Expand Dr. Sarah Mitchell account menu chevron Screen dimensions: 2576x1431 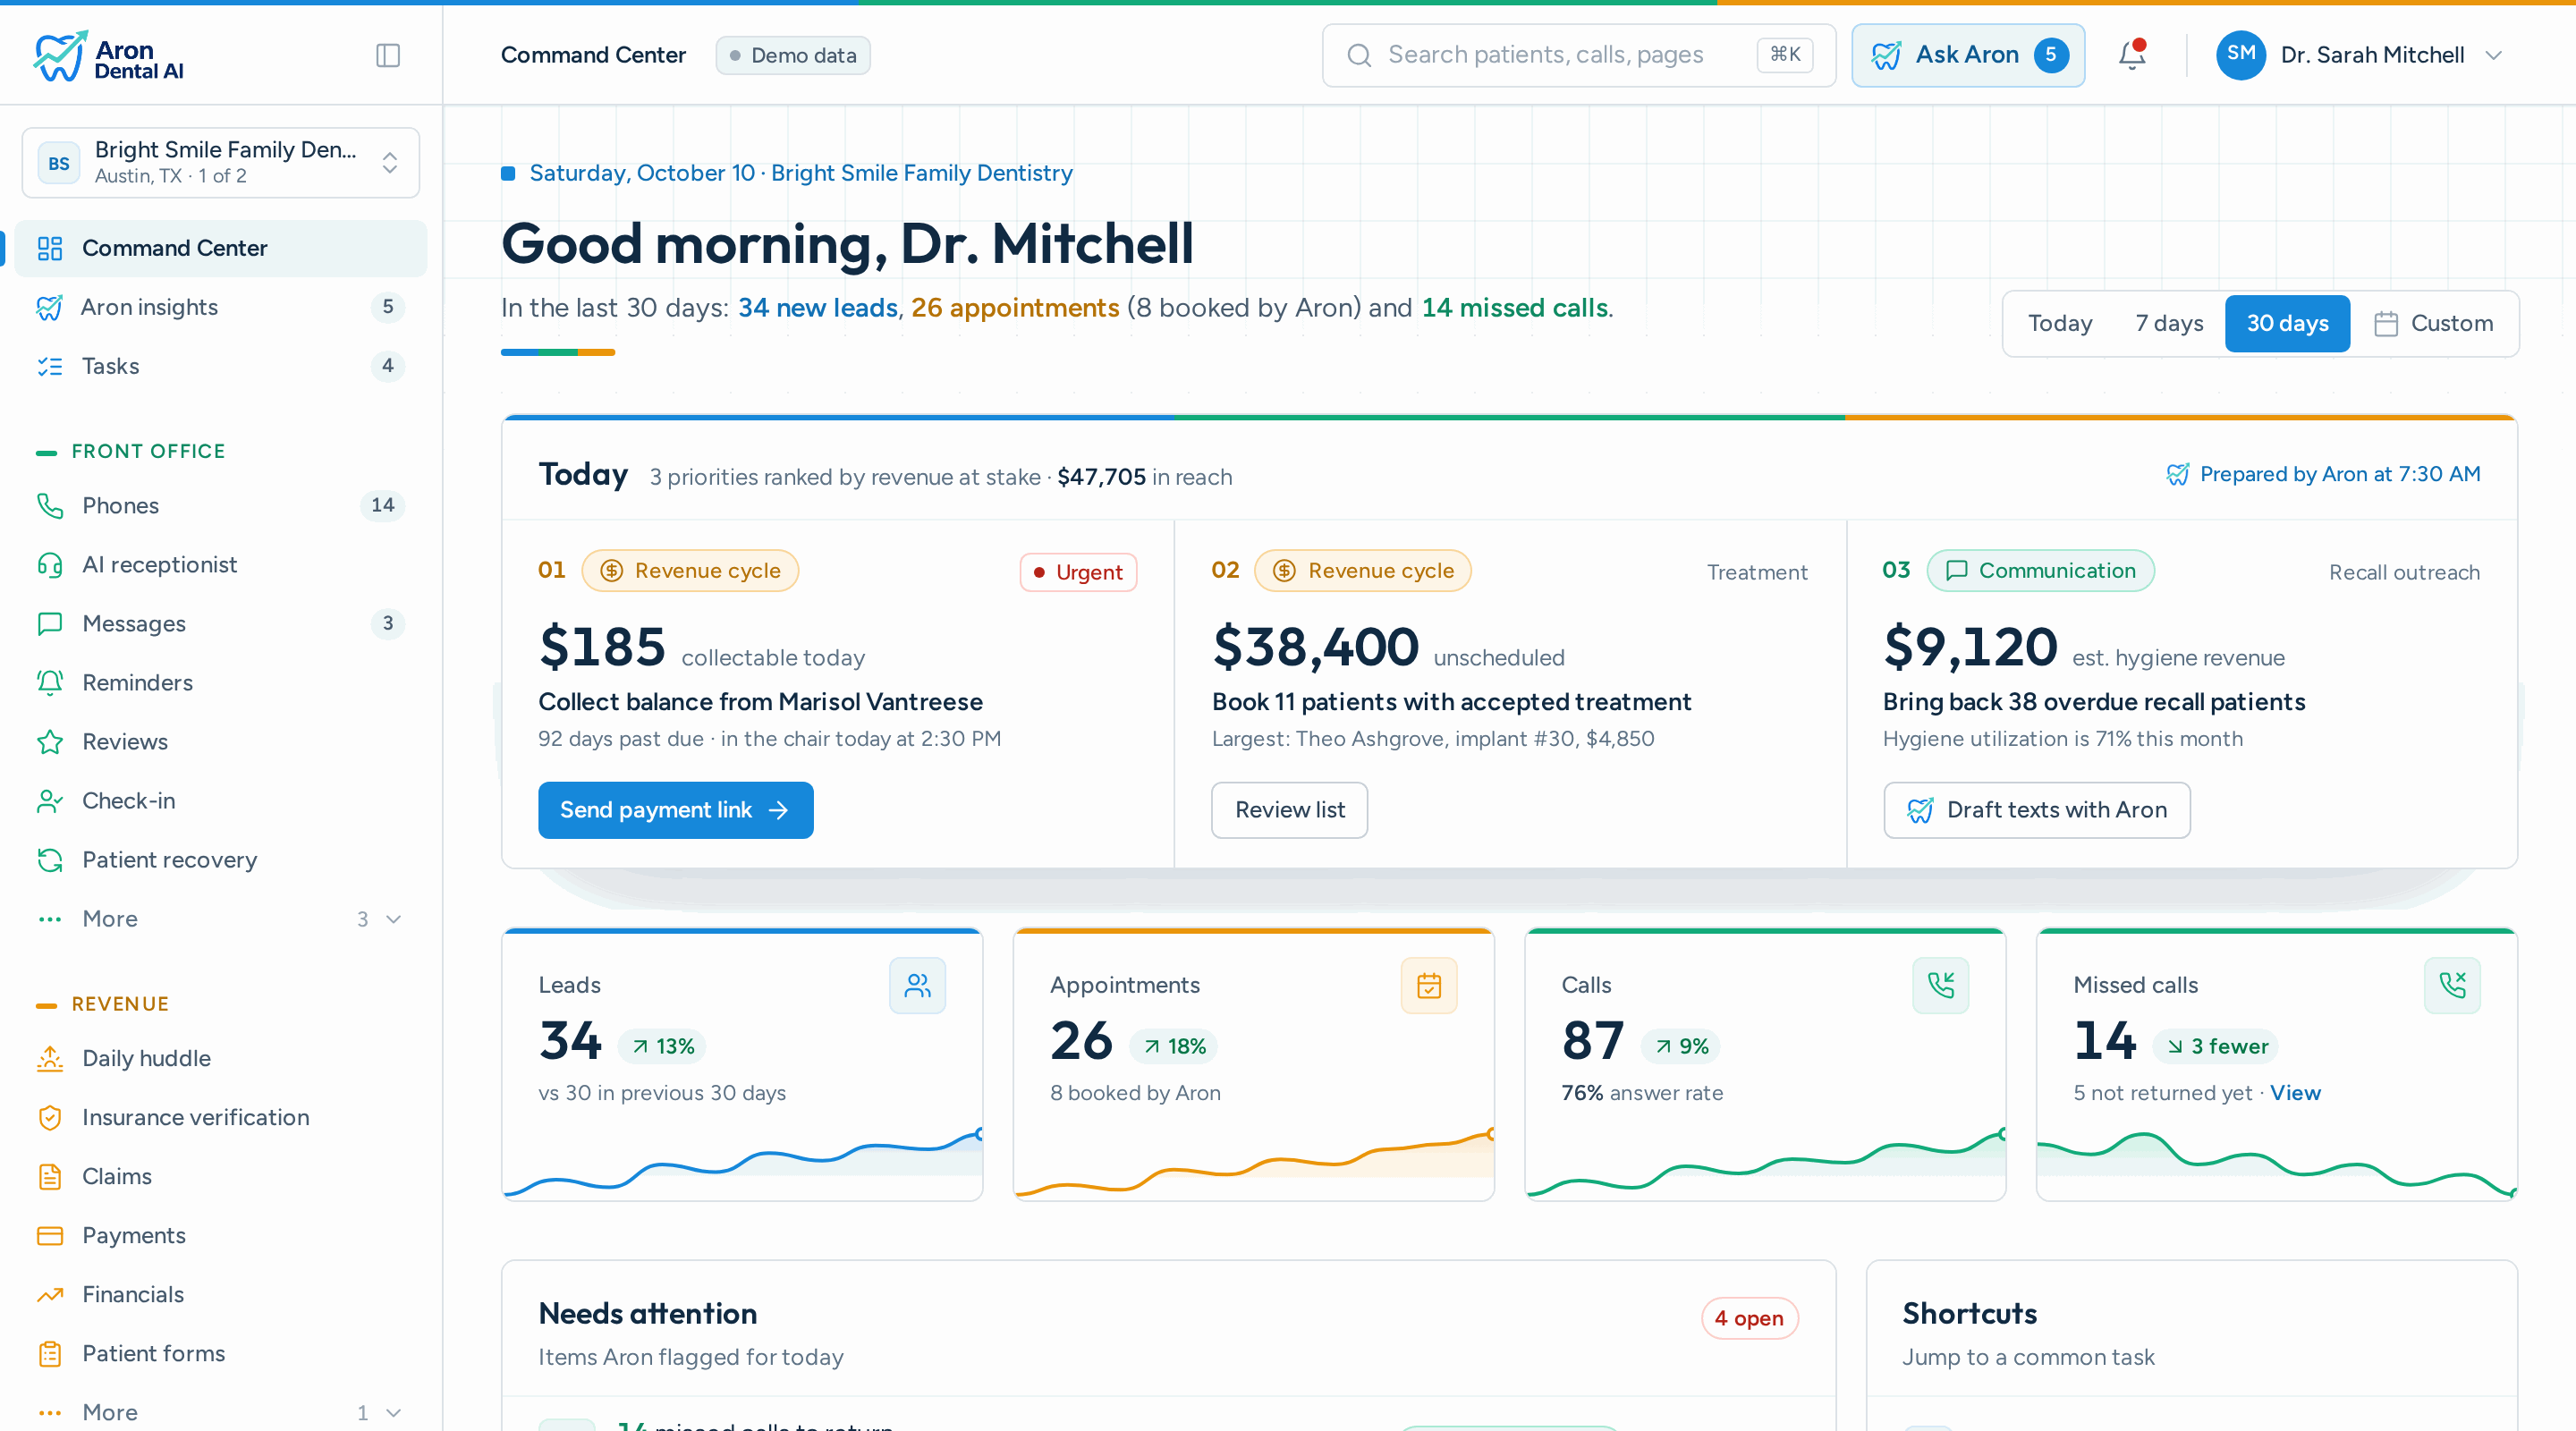pos(2494,55)
